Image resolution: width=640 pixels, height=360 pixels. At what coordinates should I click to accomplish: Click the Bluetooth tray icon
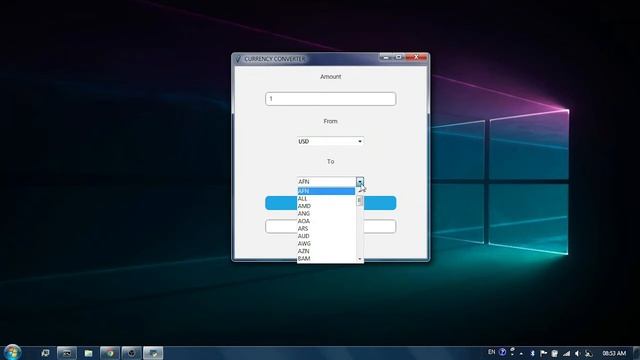tap(532, 353)
